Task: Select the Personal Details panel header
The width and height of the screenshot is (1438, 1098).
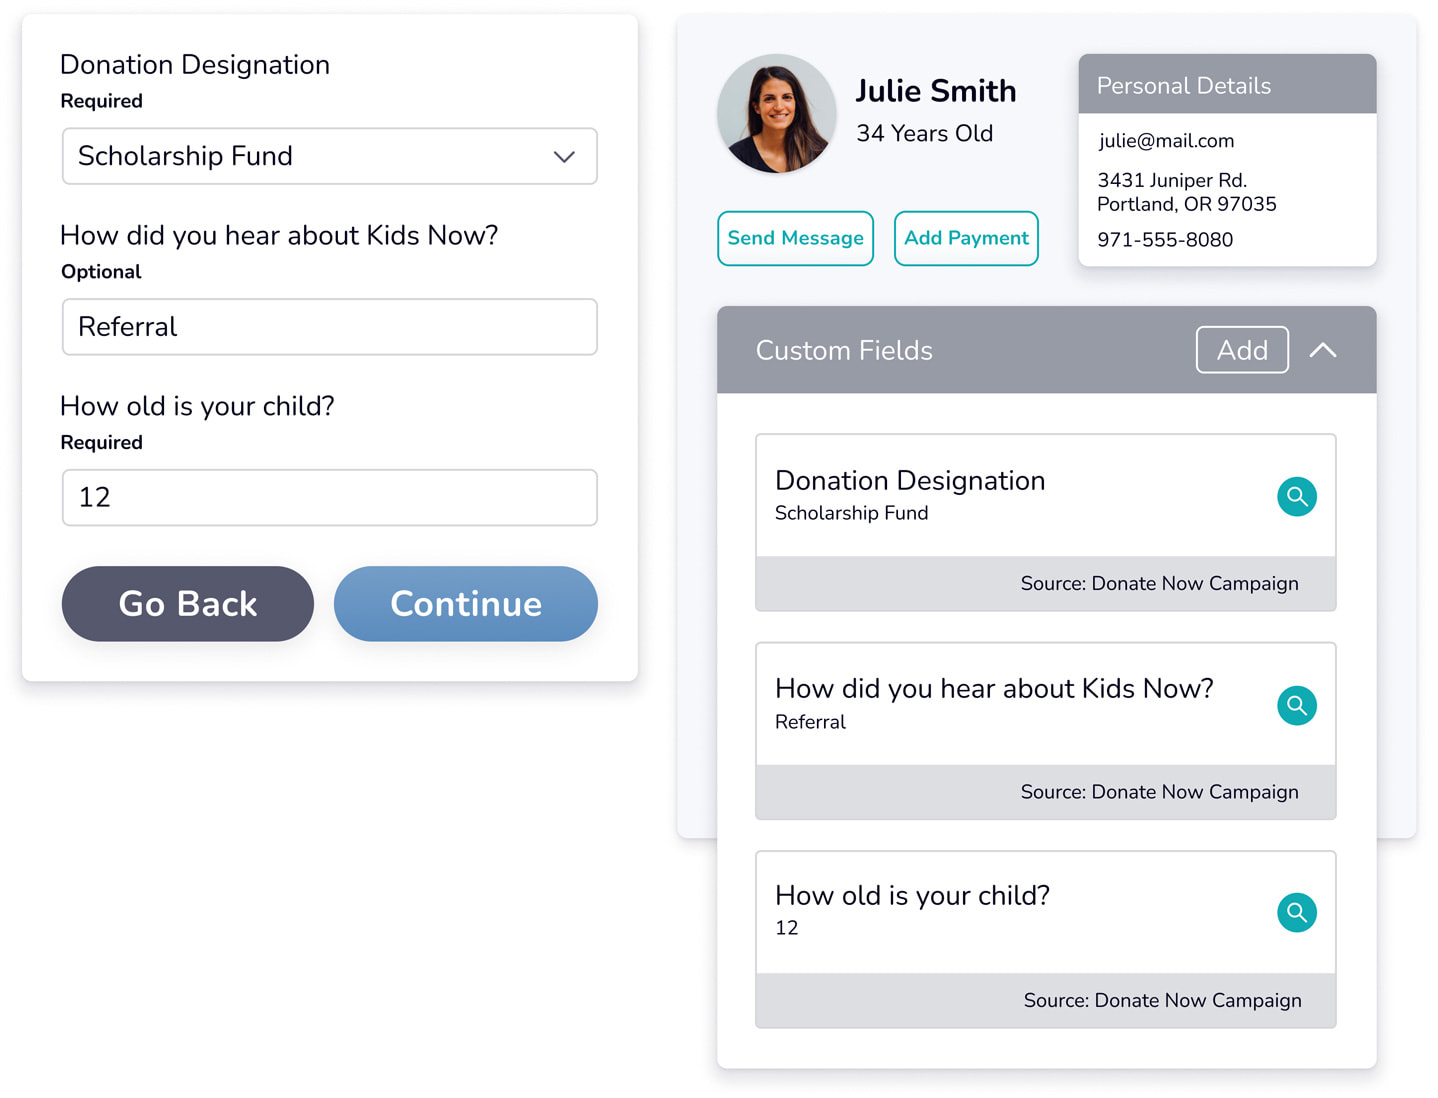Action: pos(1227,84)
